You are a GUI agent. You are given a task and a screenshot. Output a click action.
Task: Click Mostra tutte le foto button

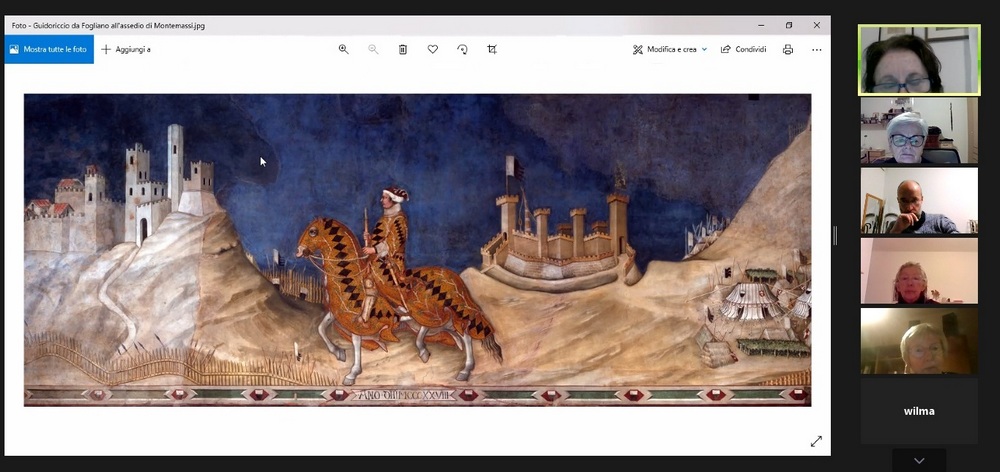(49, 49)
